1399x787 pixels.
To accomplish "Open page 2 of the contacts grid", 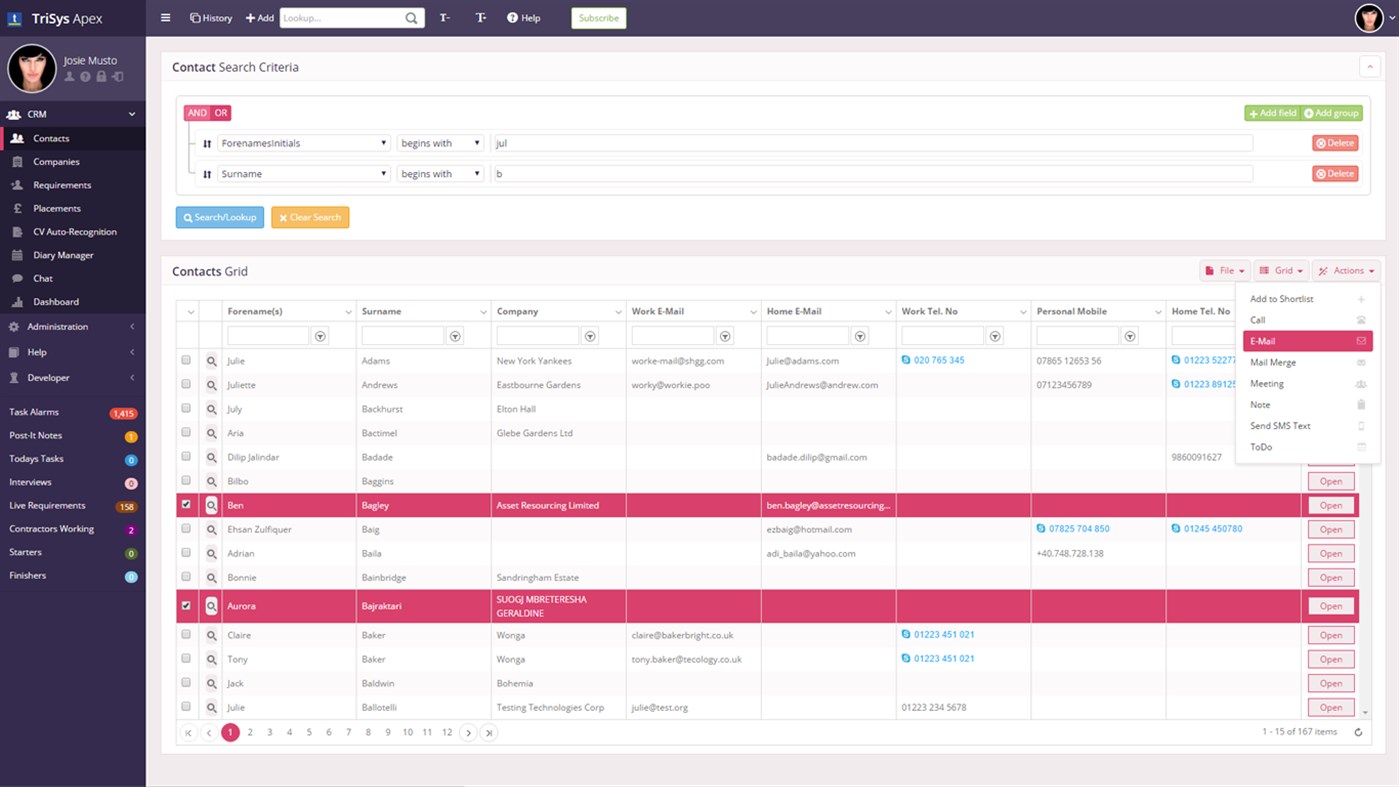I will tap(250, 732).
